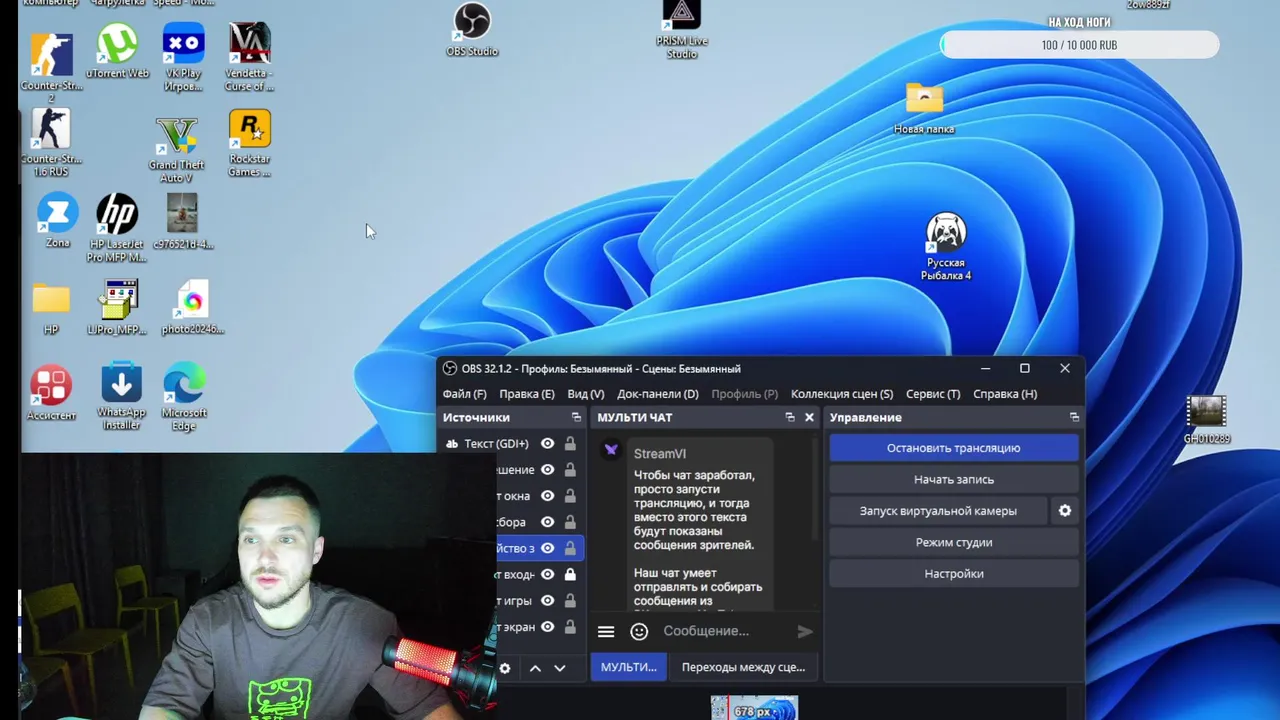Select the Grand Theft Auto V icon
Viewport: 1280px width, 720px height.
tap(176, 150)
